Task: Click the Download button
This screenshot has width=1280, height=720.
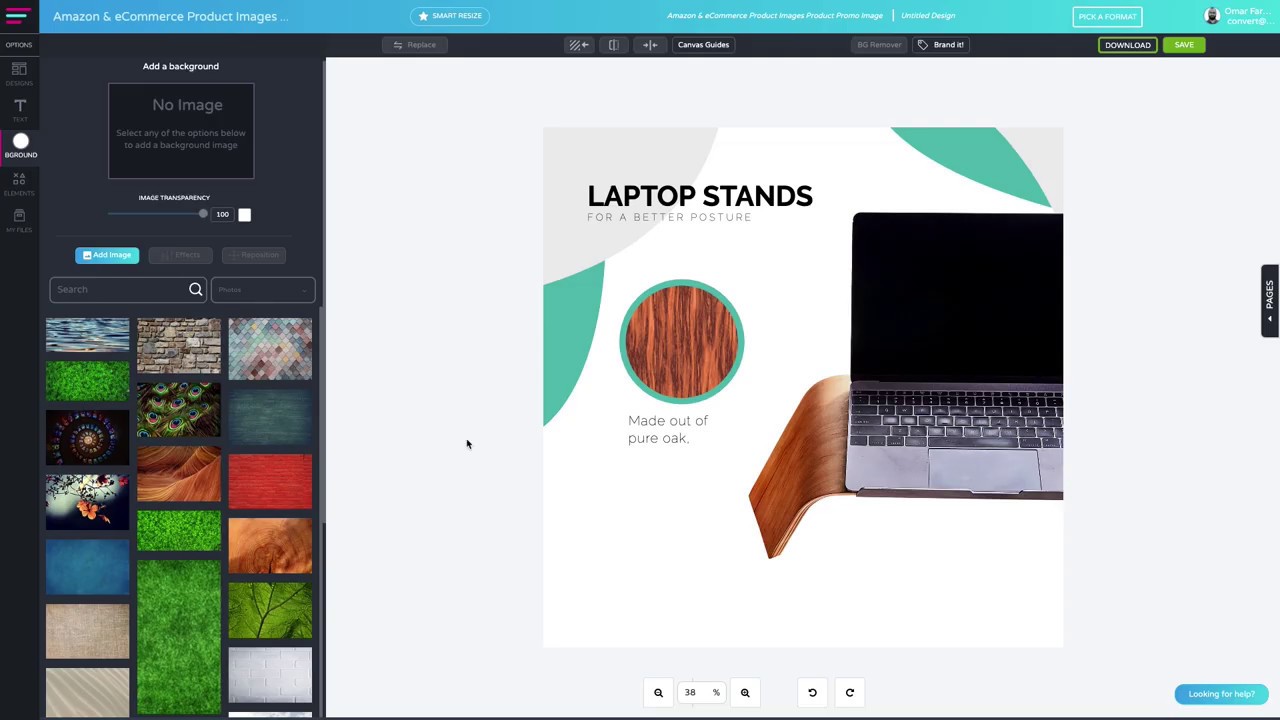Action: click(1127, 44)
